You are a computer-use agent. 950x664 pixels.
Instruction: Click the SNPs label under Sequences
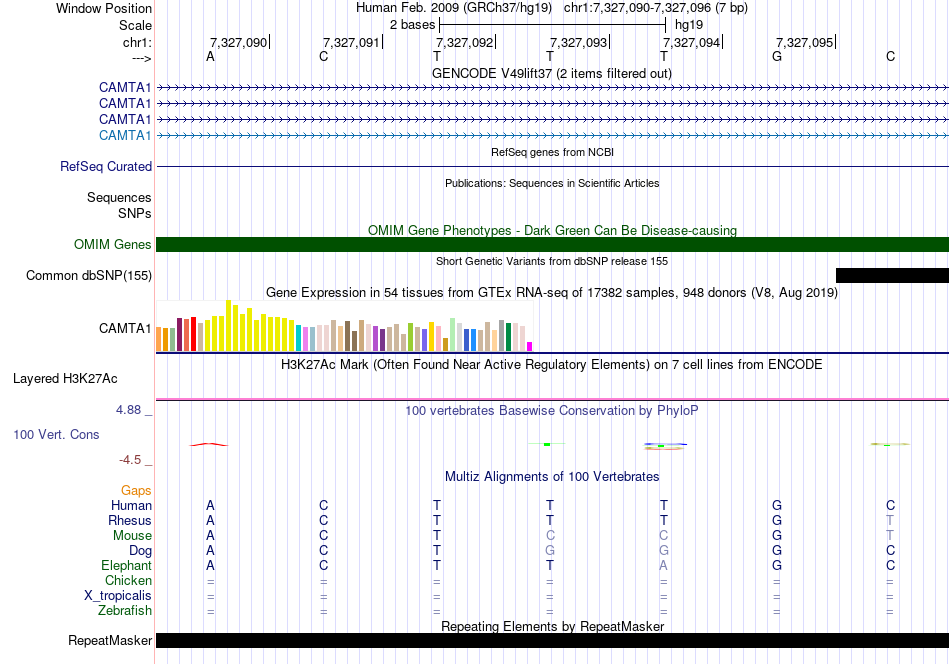click(135, 213)
